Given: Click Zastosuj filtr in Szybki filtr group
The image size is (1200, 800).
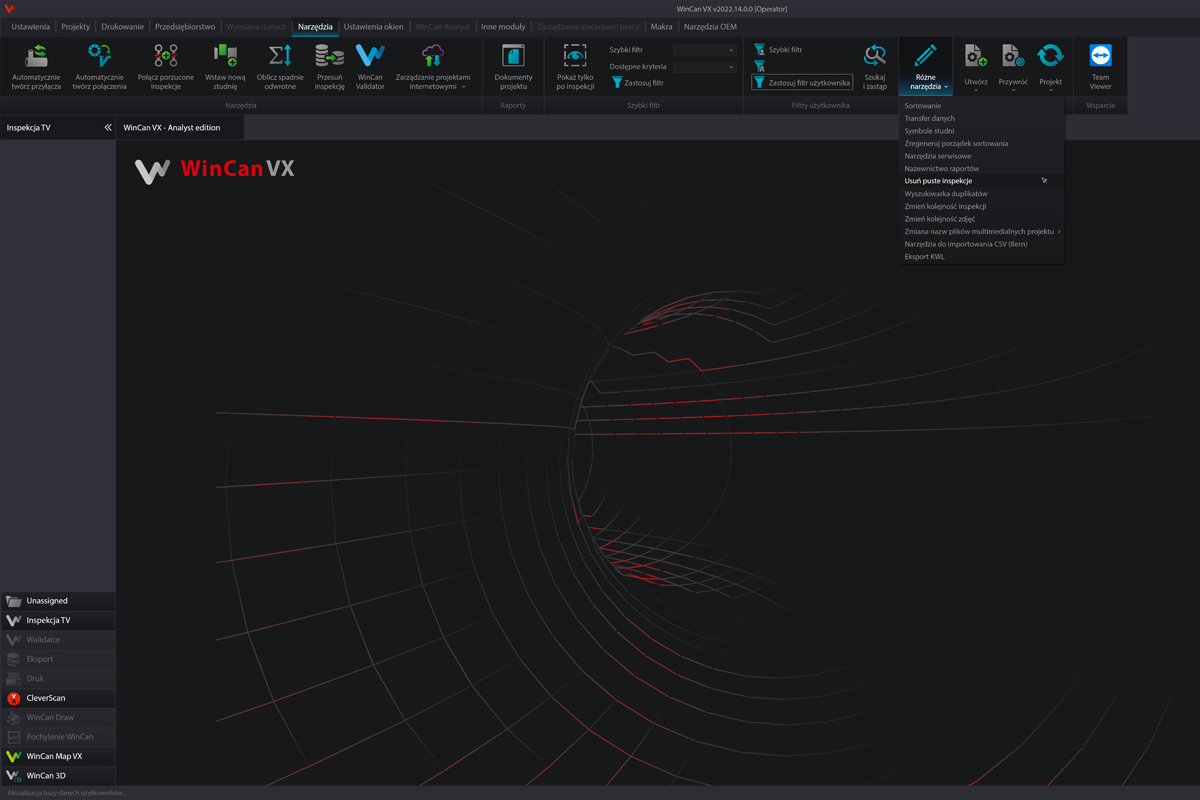Looking at the screenshot, I should (x=637, y=83).
